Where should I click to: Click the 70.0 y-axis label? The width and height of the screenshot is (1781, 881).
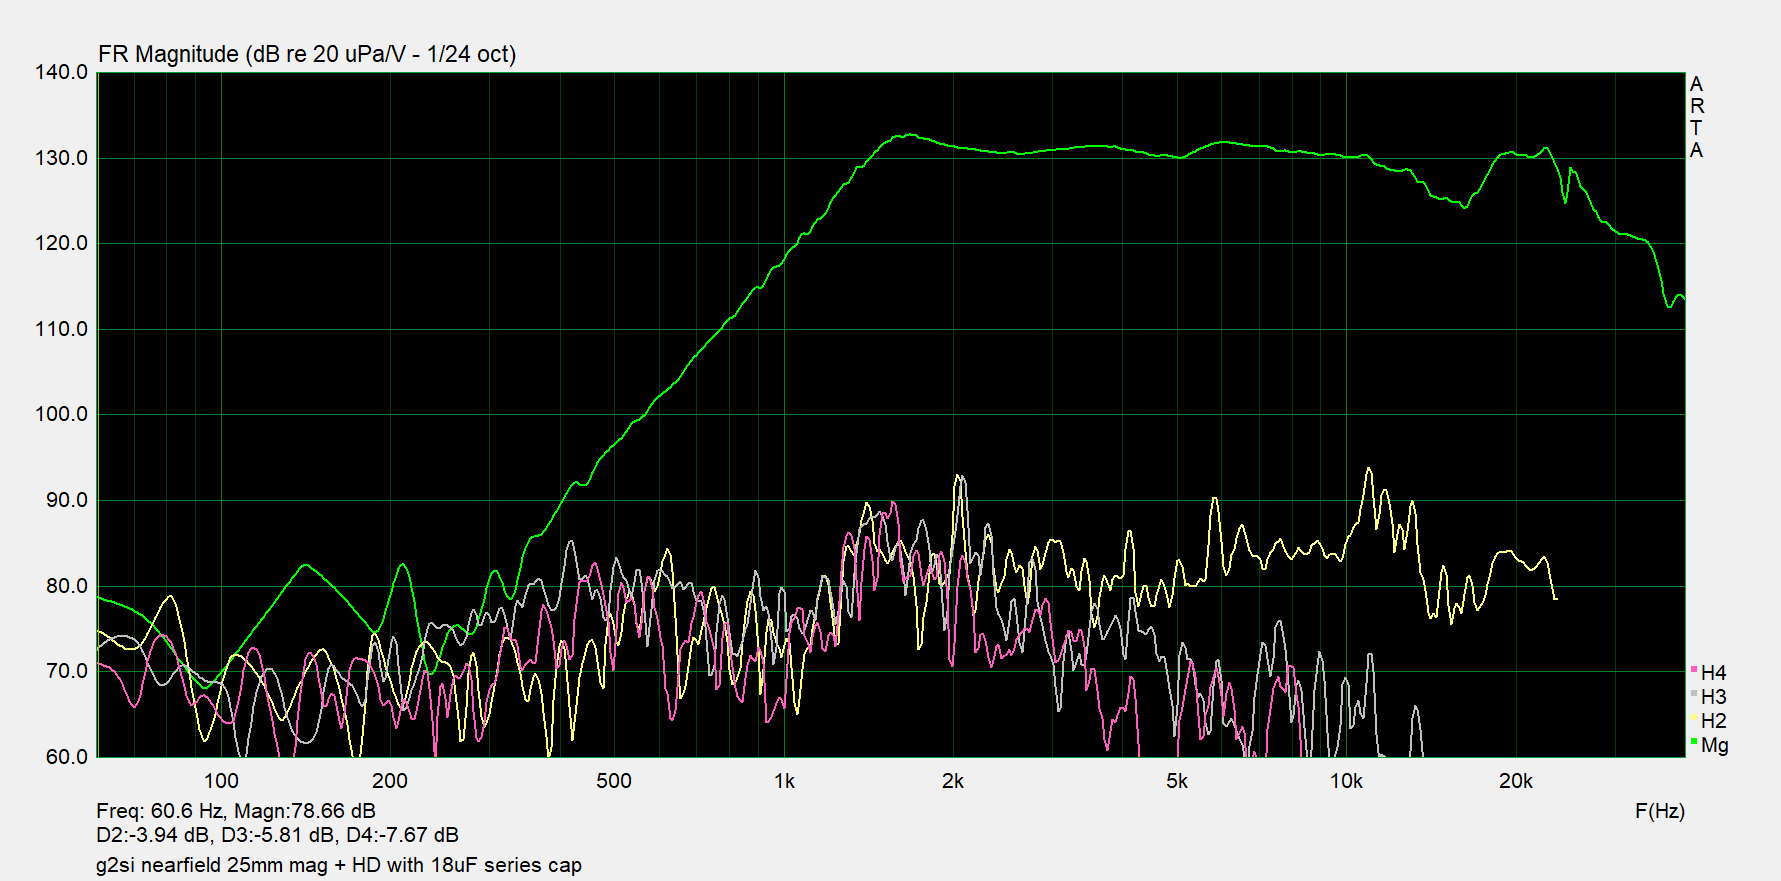pos(67,671)
